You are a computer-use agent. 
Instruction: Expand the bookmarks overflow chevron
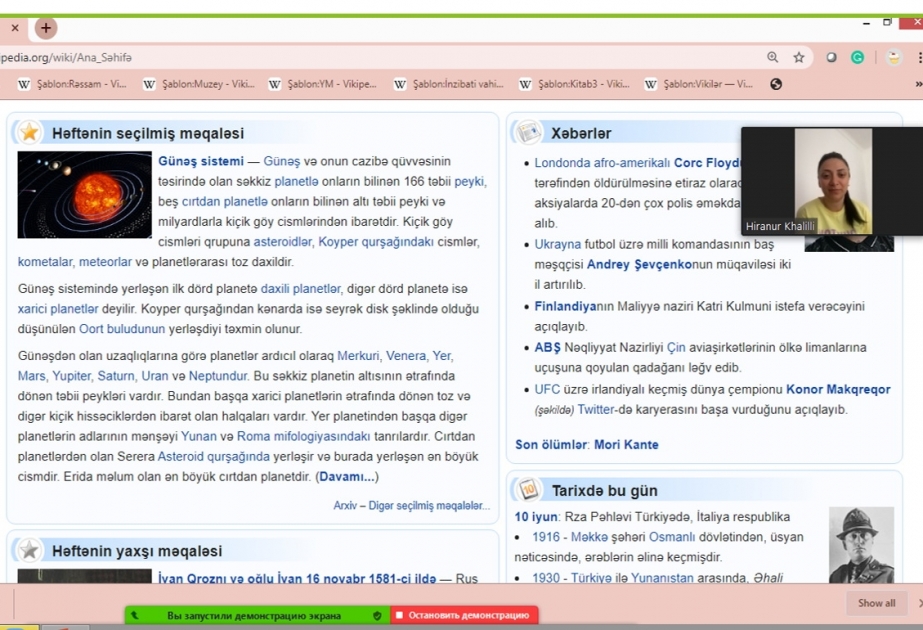(x=918, y=84)
